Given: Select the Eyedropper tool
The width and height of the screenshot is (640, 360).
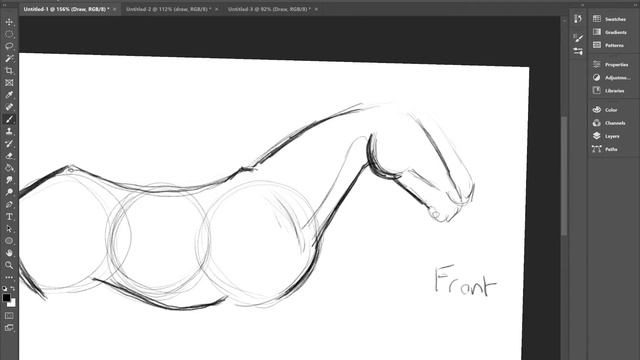Looking at the screenshot, I should click(x=9, y=95).
